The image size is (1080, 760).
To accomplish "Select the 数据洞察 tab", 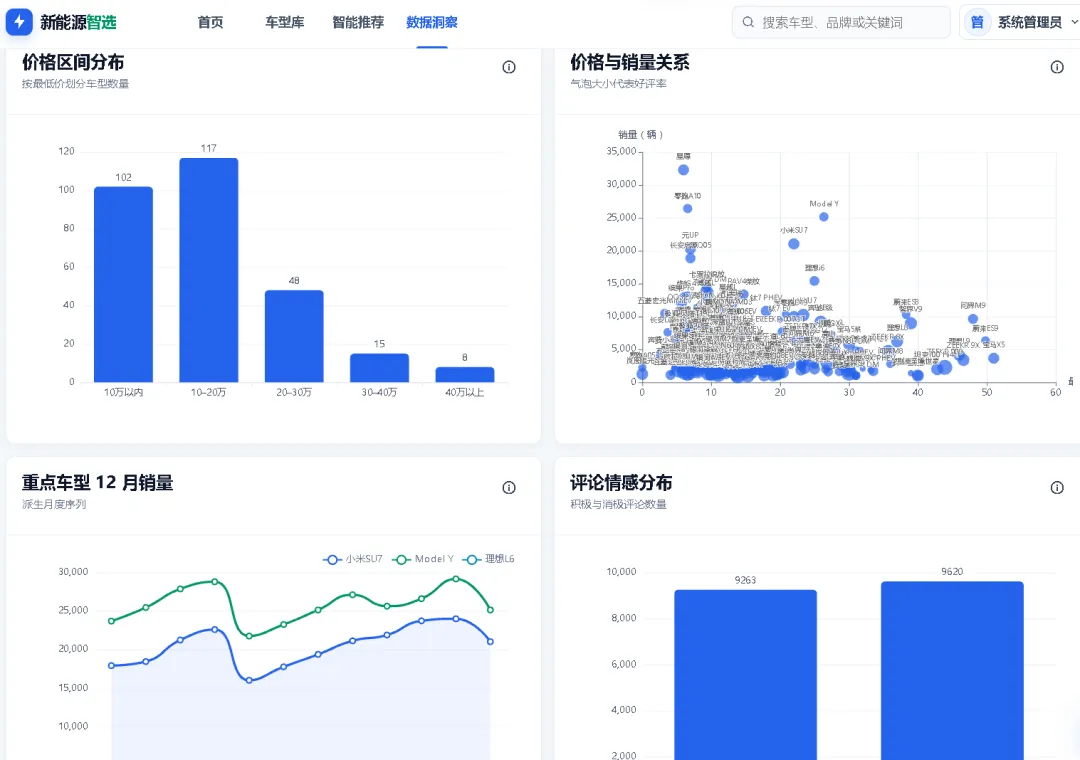I will point(432,22).
